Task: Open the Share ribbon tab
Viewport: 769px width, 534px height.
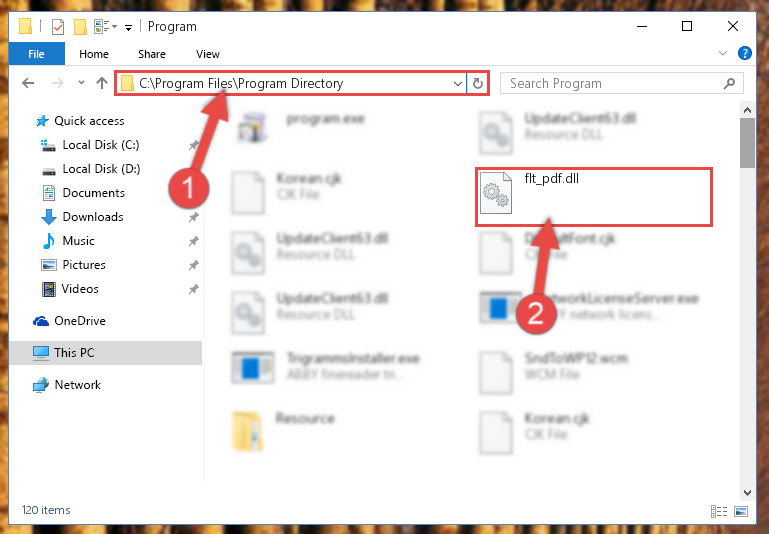Action: (x=152, y=54)
